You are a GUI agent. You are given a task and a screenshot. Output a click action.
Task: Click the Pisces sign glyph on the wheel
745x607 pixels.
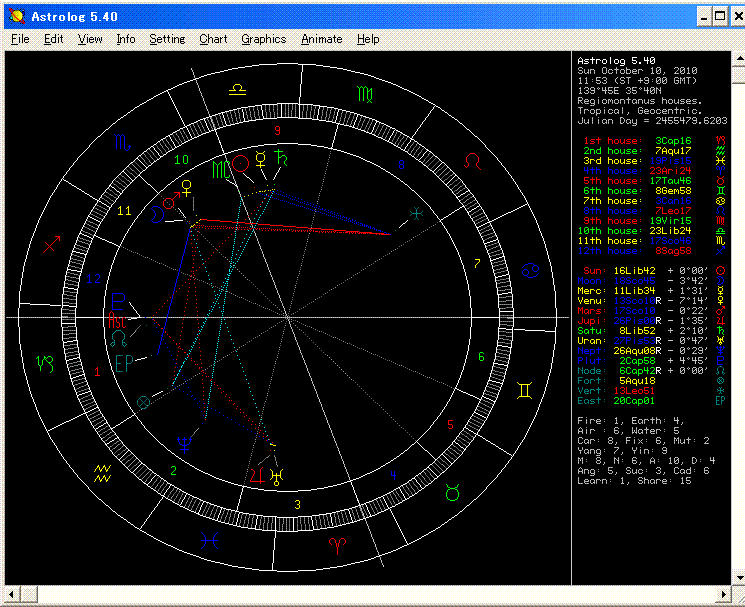coord(209,541)
